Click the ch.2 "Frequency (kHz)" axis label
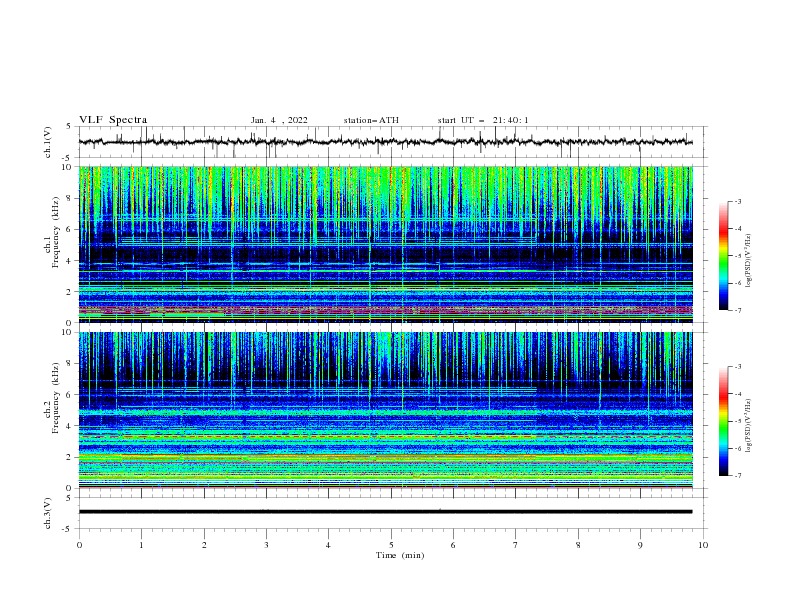This screenshot has width=792, height=612. (55, 397)
